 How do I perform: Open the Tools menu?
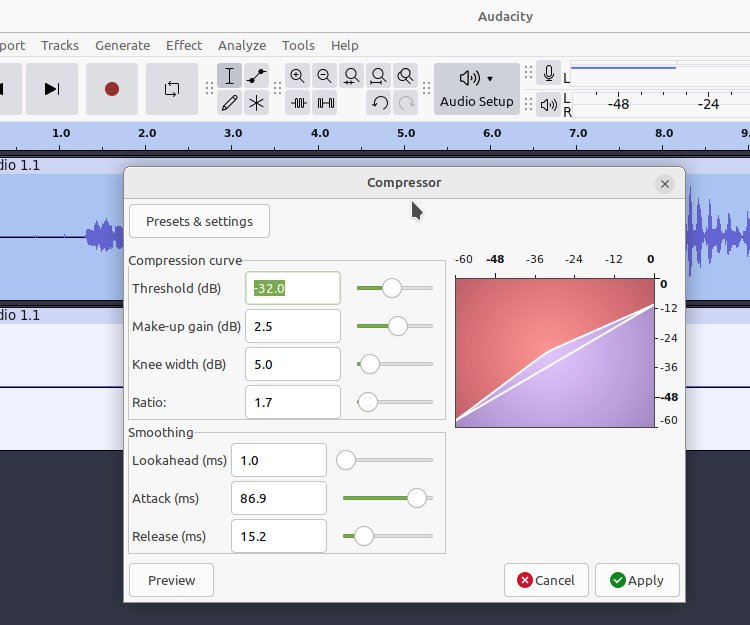(298, 45)
